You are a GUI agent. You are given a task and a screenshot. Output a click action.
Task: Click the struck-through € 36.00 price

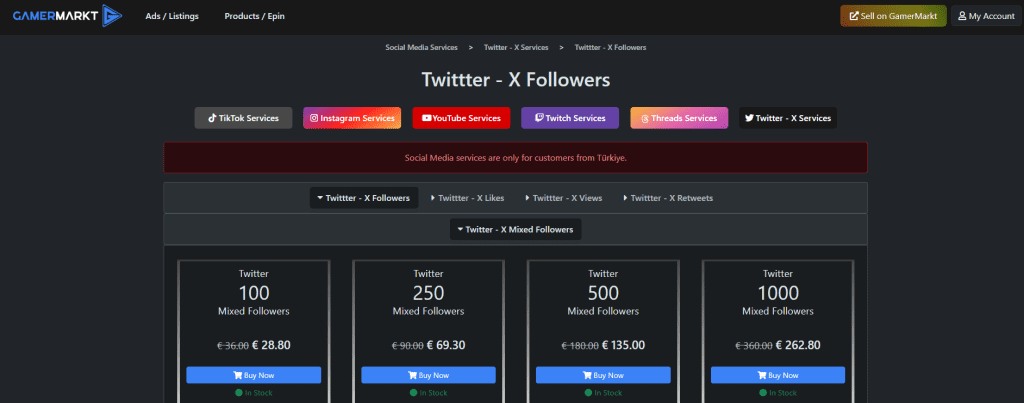coord(232,346)
